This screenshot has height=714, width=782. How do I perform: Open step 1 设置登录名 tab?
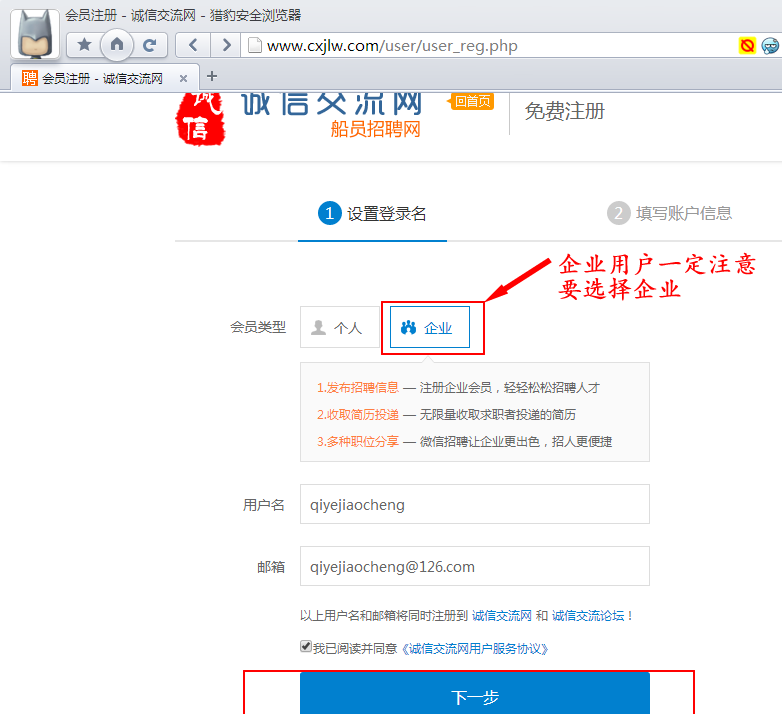(372, 213)
